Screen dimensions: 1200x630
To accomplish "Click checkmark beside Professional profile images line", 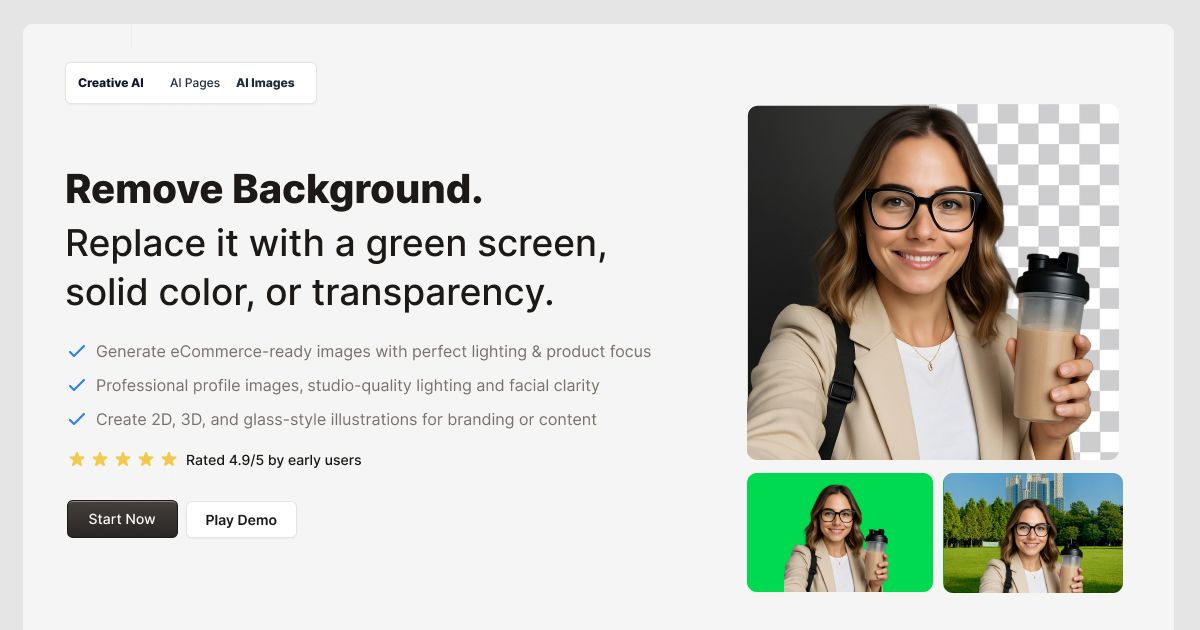I will click(76, 385).
